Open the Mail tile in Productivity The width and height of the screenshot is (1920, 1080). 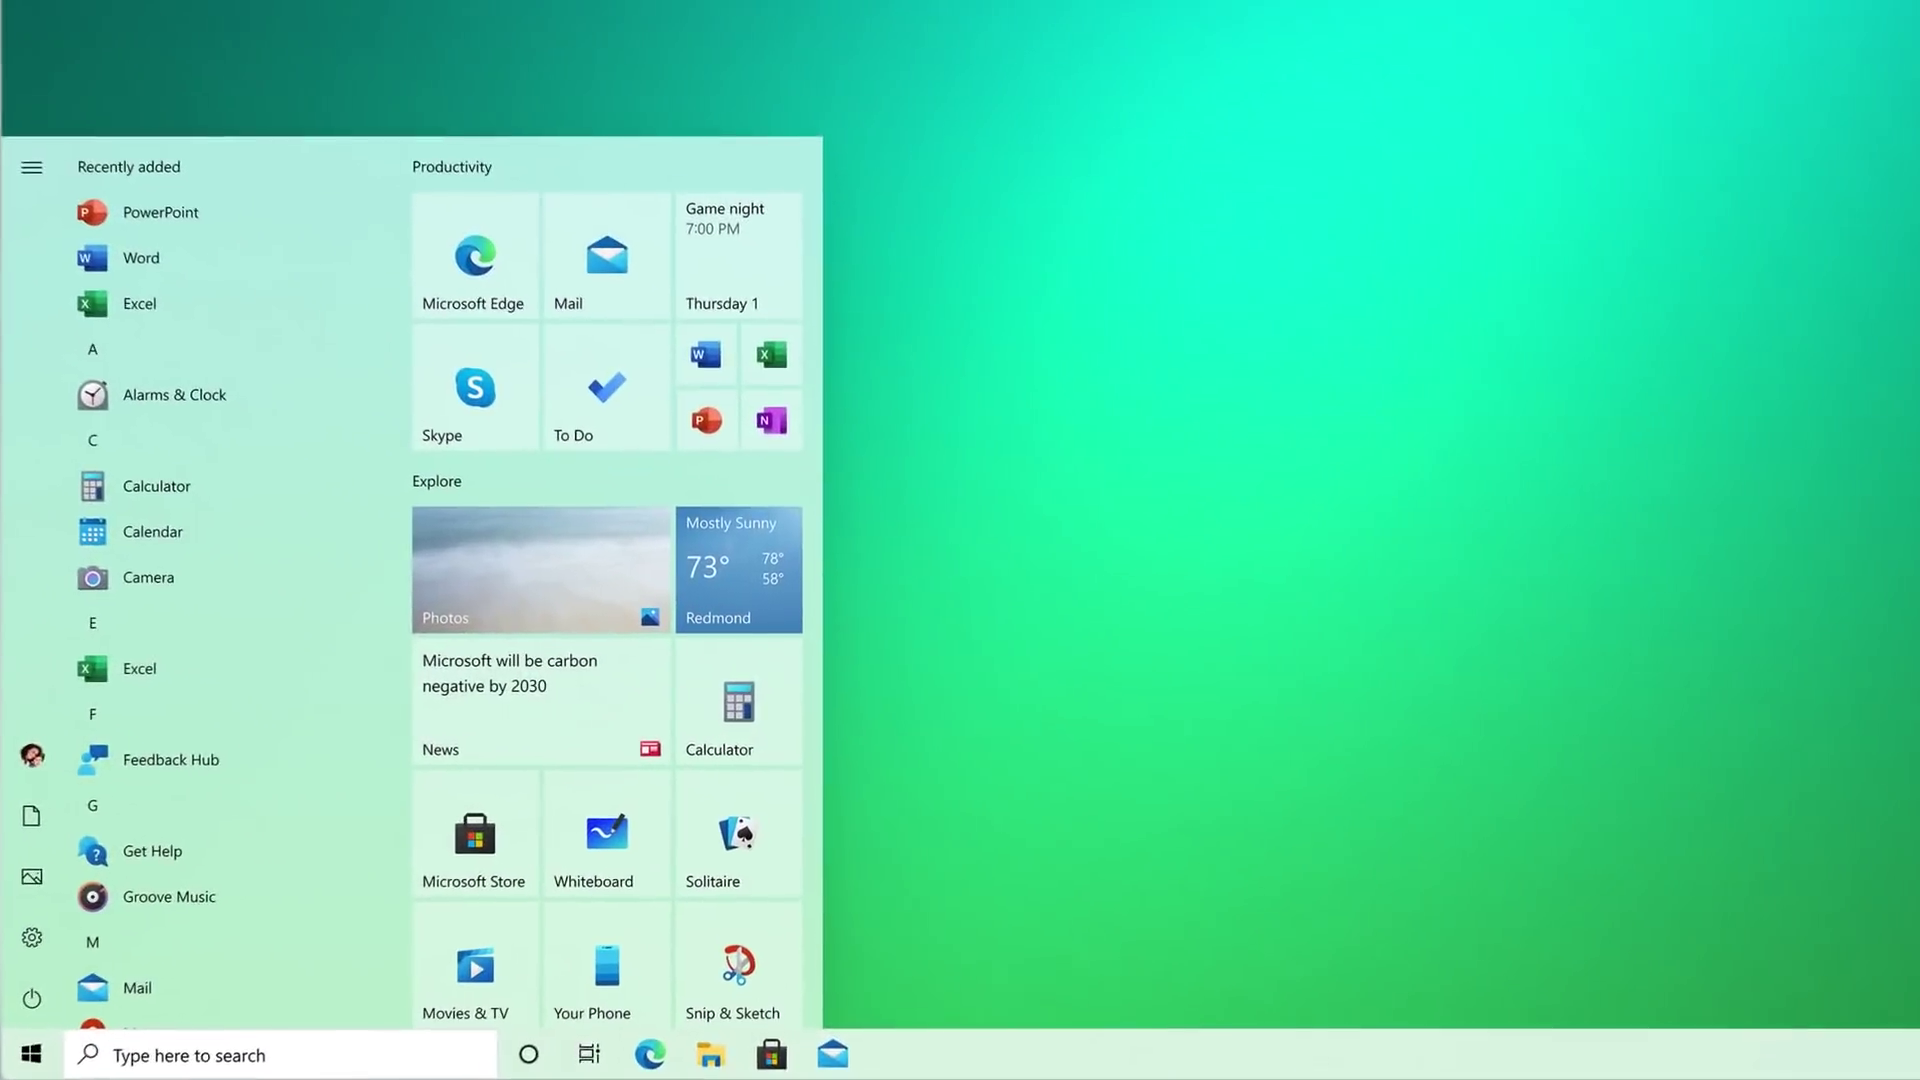[x=606, y=256]
